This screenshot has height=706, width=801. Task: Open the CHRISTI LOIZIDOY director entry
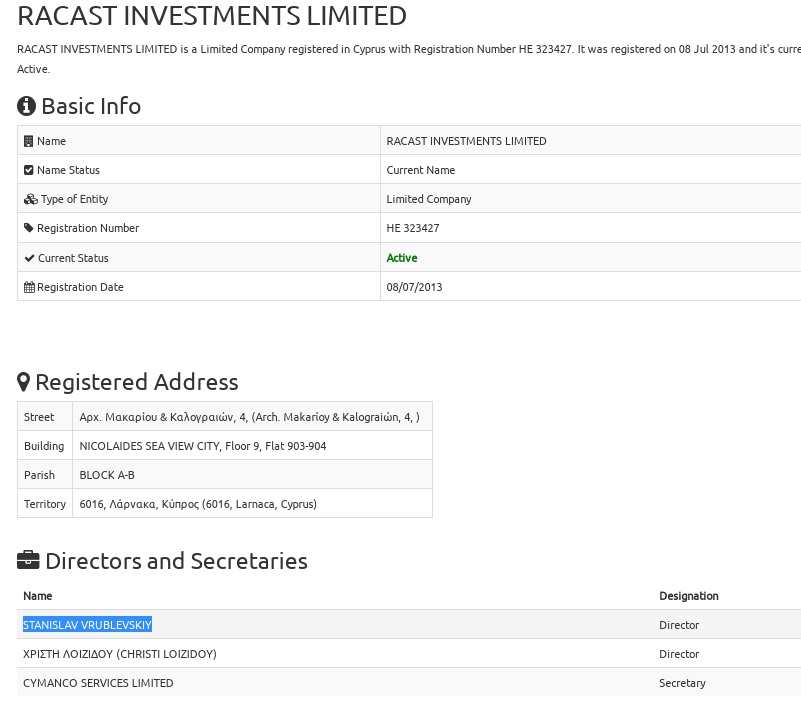pos(119,654)
